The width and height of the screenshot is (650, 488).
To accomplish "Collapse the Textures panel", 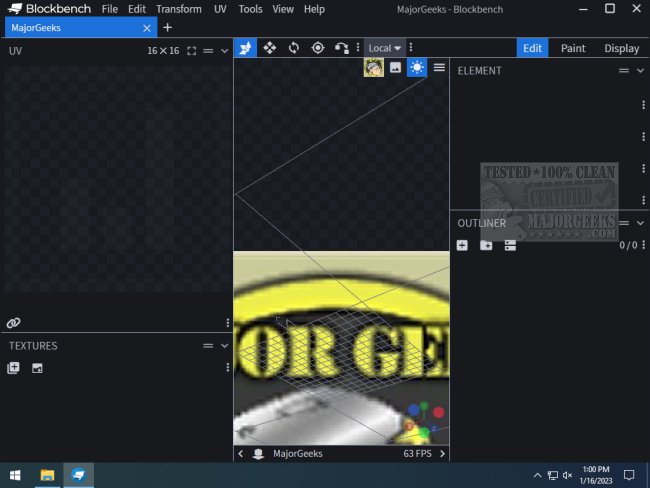I will [x=224, y=346].
